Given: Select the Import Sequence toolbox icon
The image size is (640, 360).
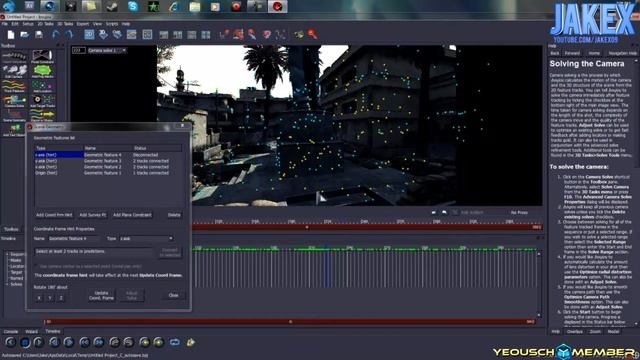Looking at the screenshot, I should coord(14,56).
